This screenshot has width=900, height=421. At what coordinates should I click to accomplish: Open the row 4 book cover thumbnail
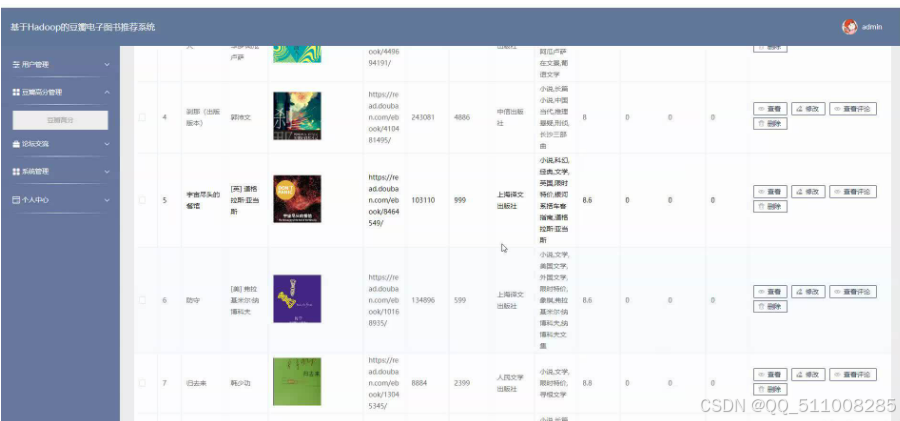297,116
